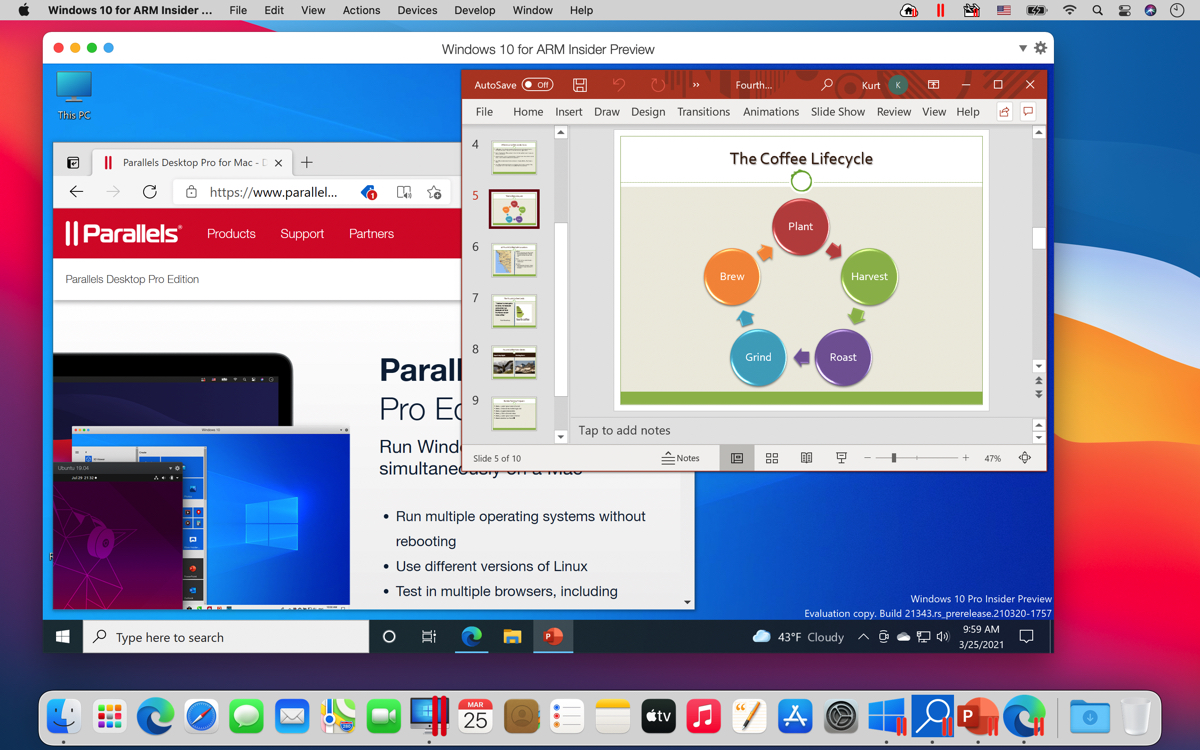The height and width of the screenshot is (750, 1200).
Task: Switch to Reading View icon
Action: [x=806, y=458]
